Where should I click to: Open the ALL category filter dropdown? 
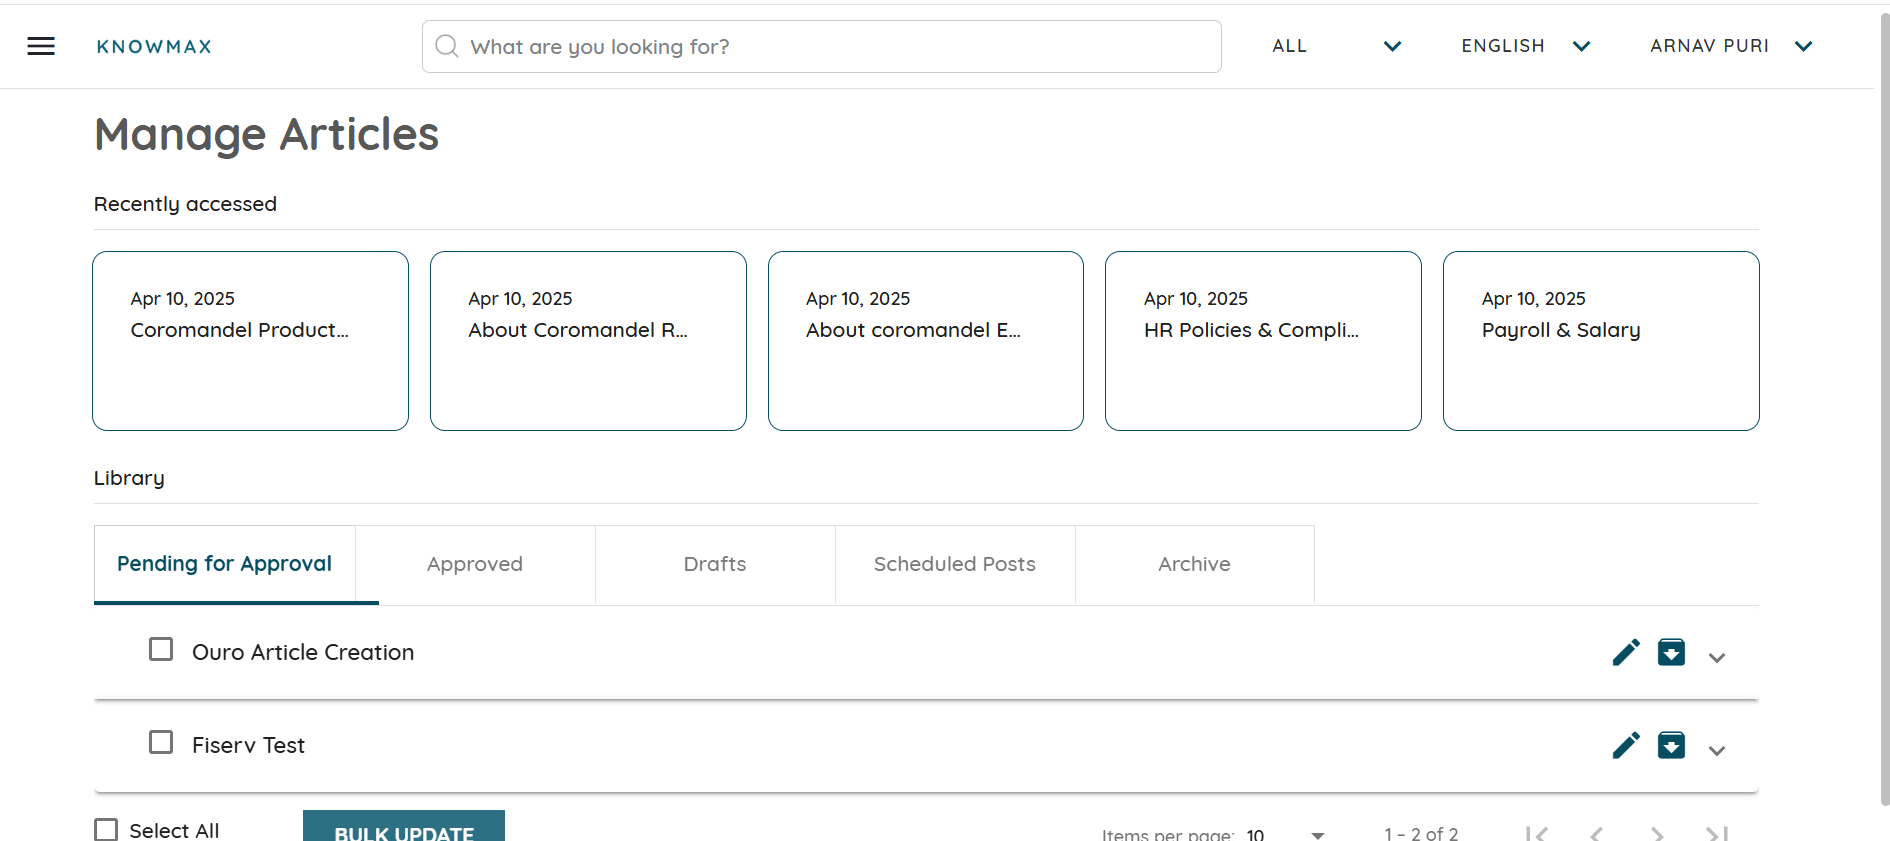tap(1336, 46)
